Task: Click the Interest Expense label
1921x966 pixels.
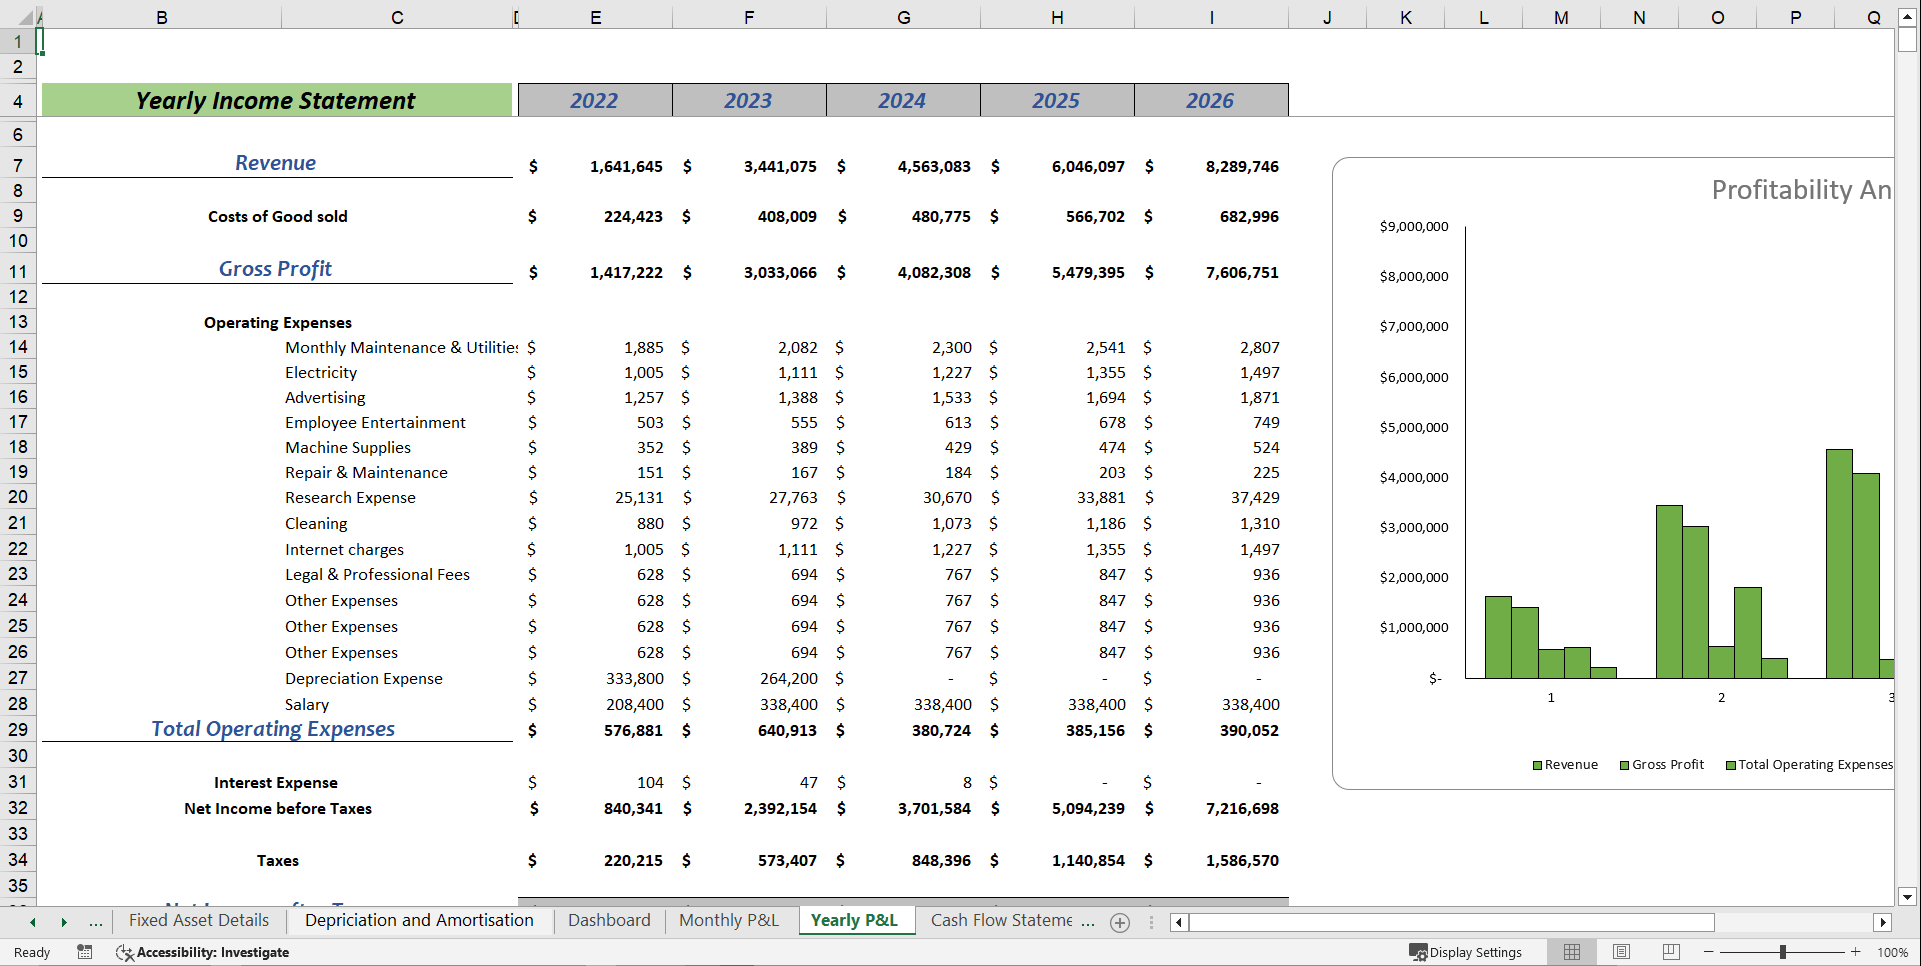Action: point(276,782)
